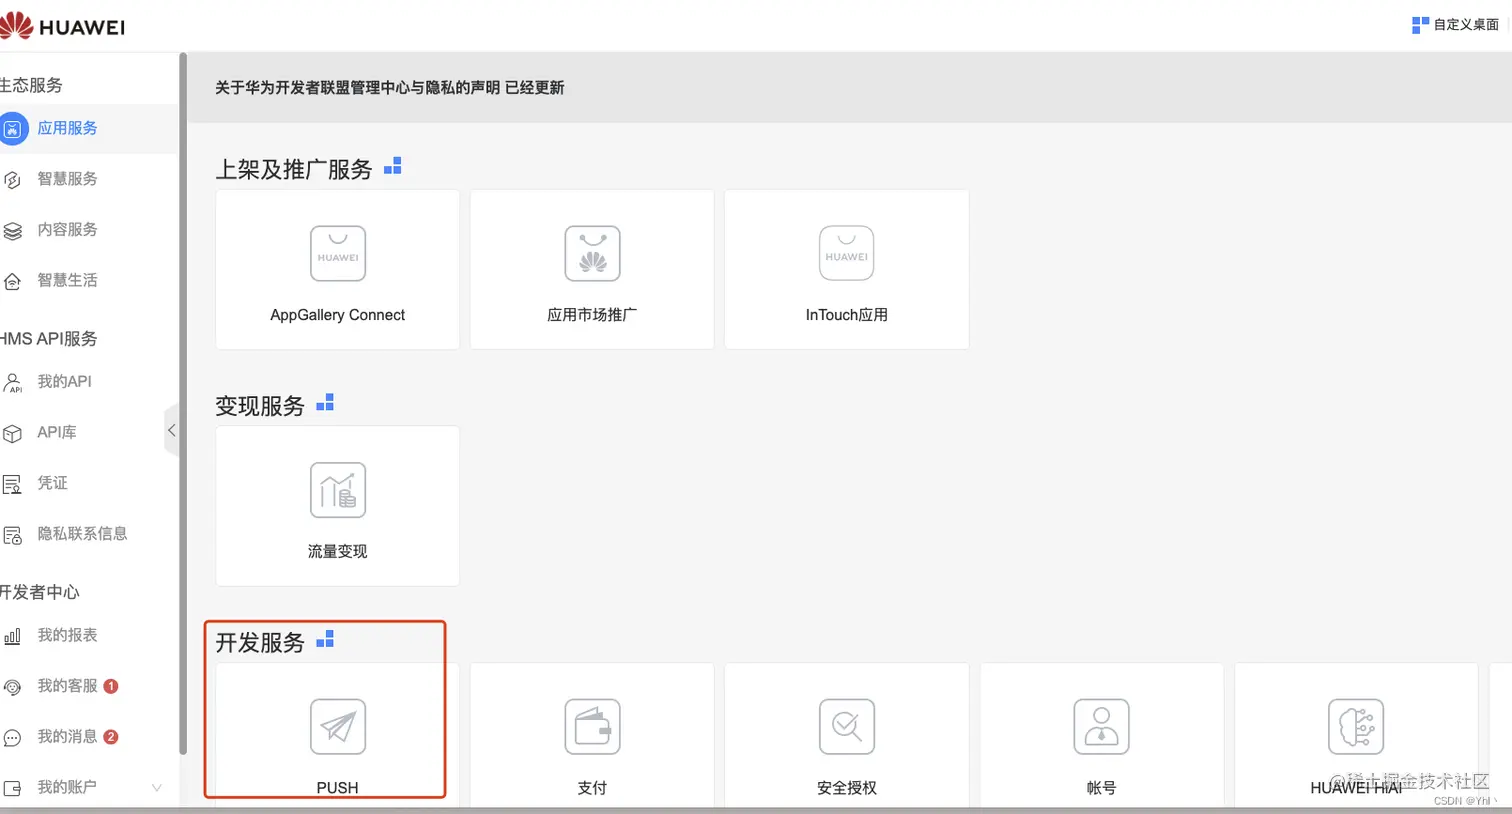Open the HUAWEI HiAI brain icon
This screenshot has width=1512, height=814.
point(1356,726)
